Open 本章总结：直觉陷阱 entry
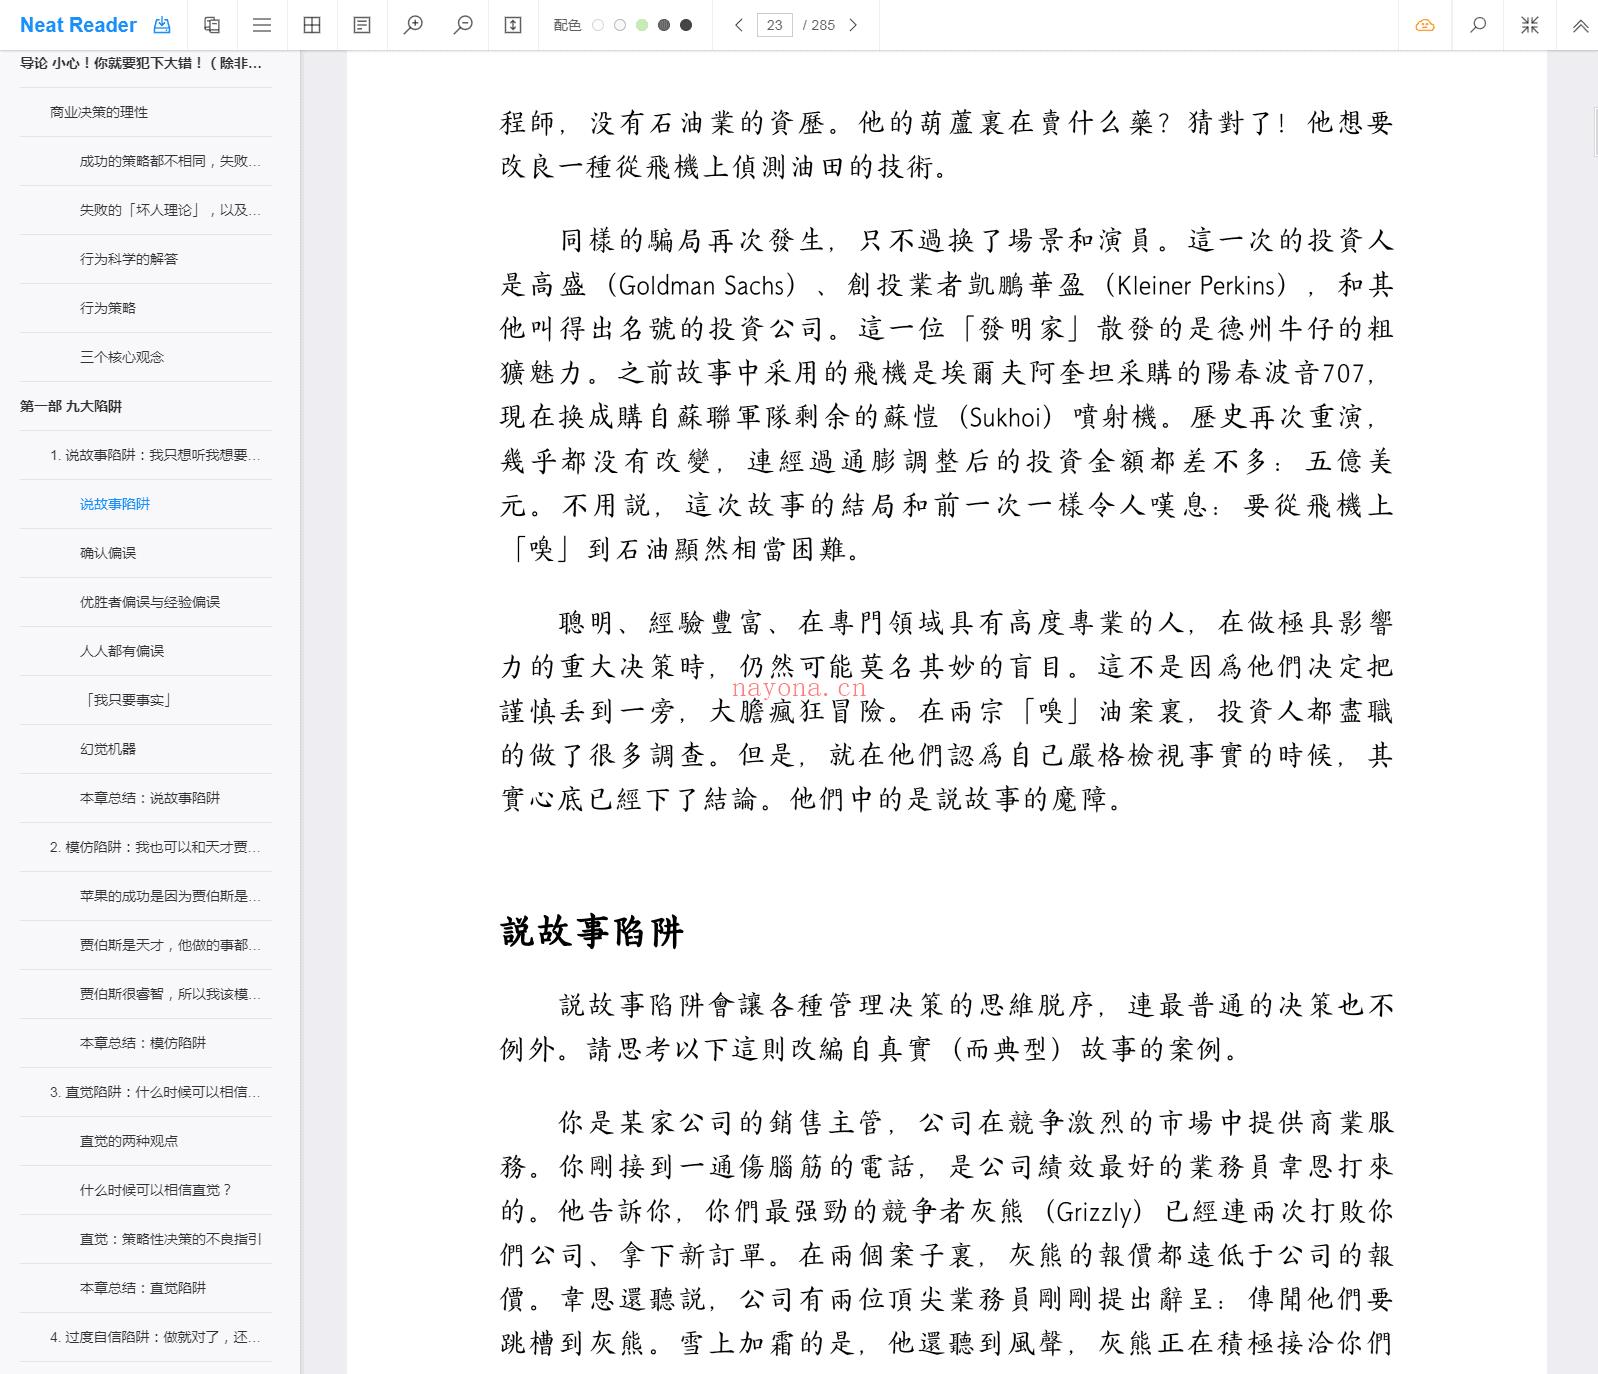The width and height of the screenshot is (1598, 1374). pyautogui.click(x=145, y=1288)
